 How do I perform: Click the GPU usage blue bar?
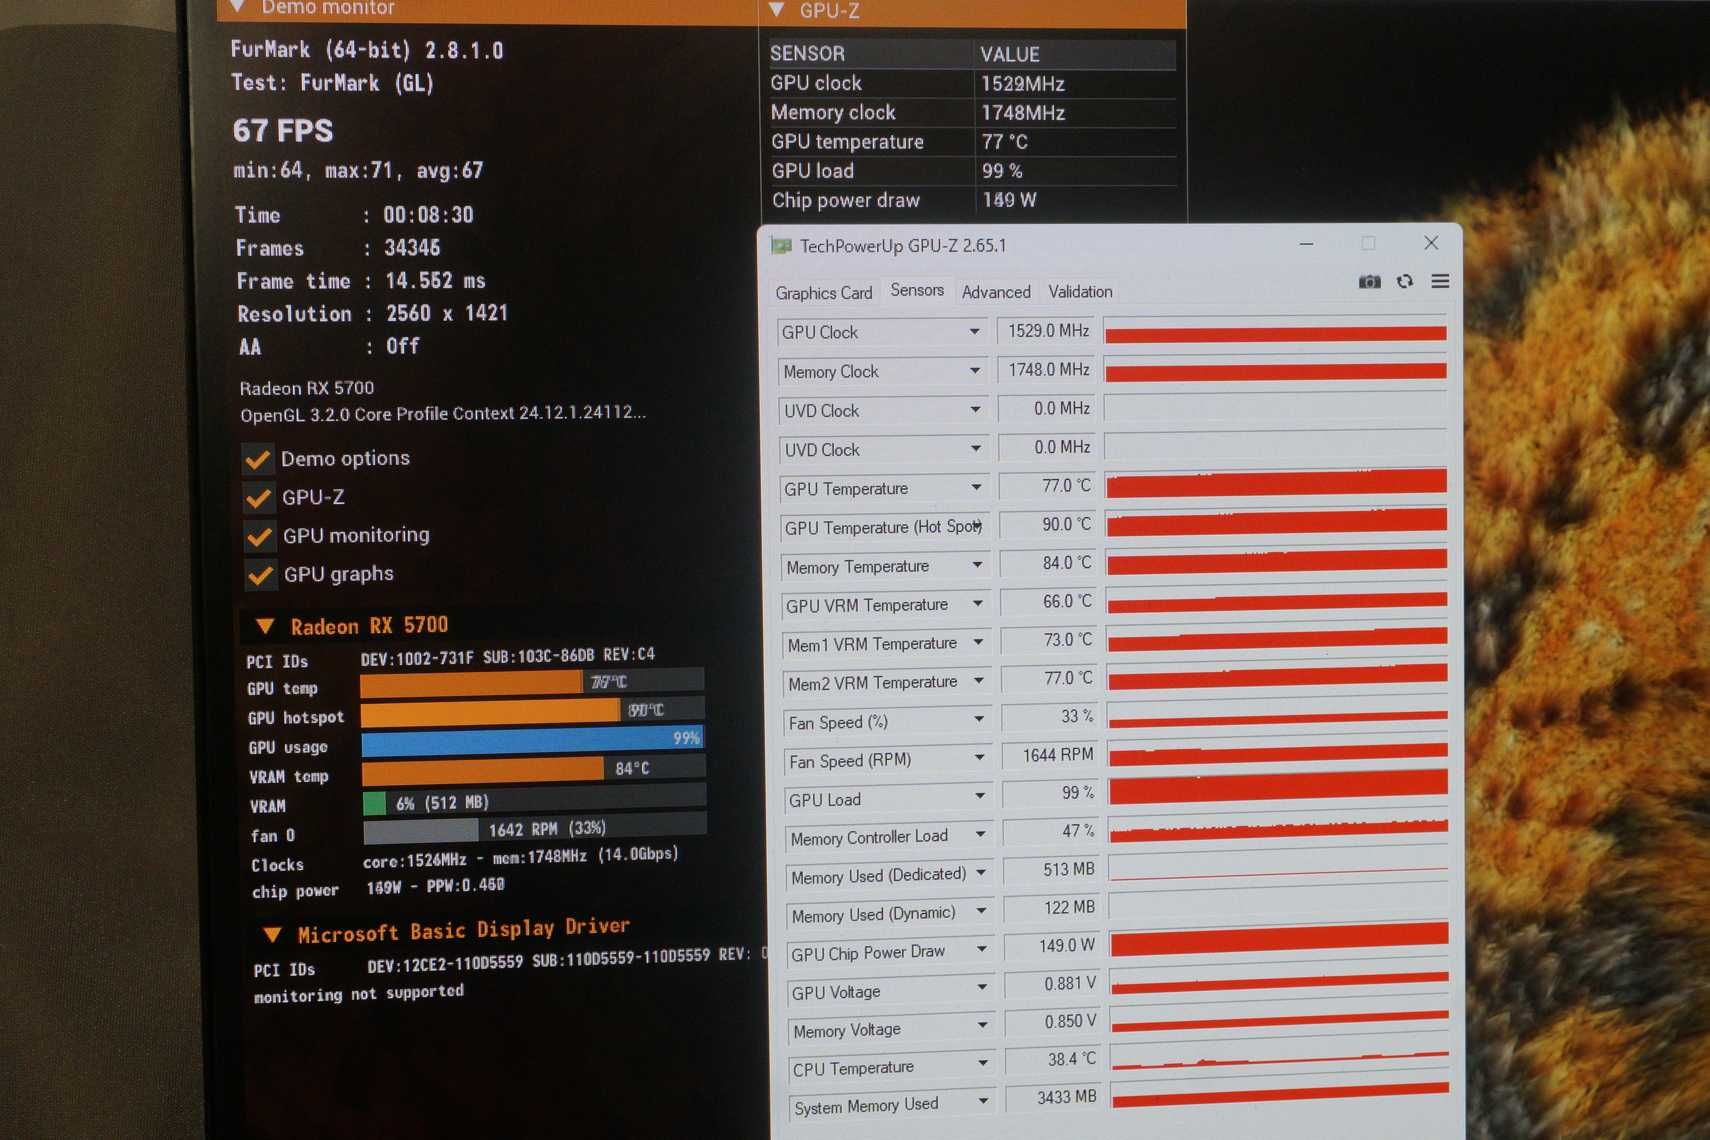(x=533, y=740)
